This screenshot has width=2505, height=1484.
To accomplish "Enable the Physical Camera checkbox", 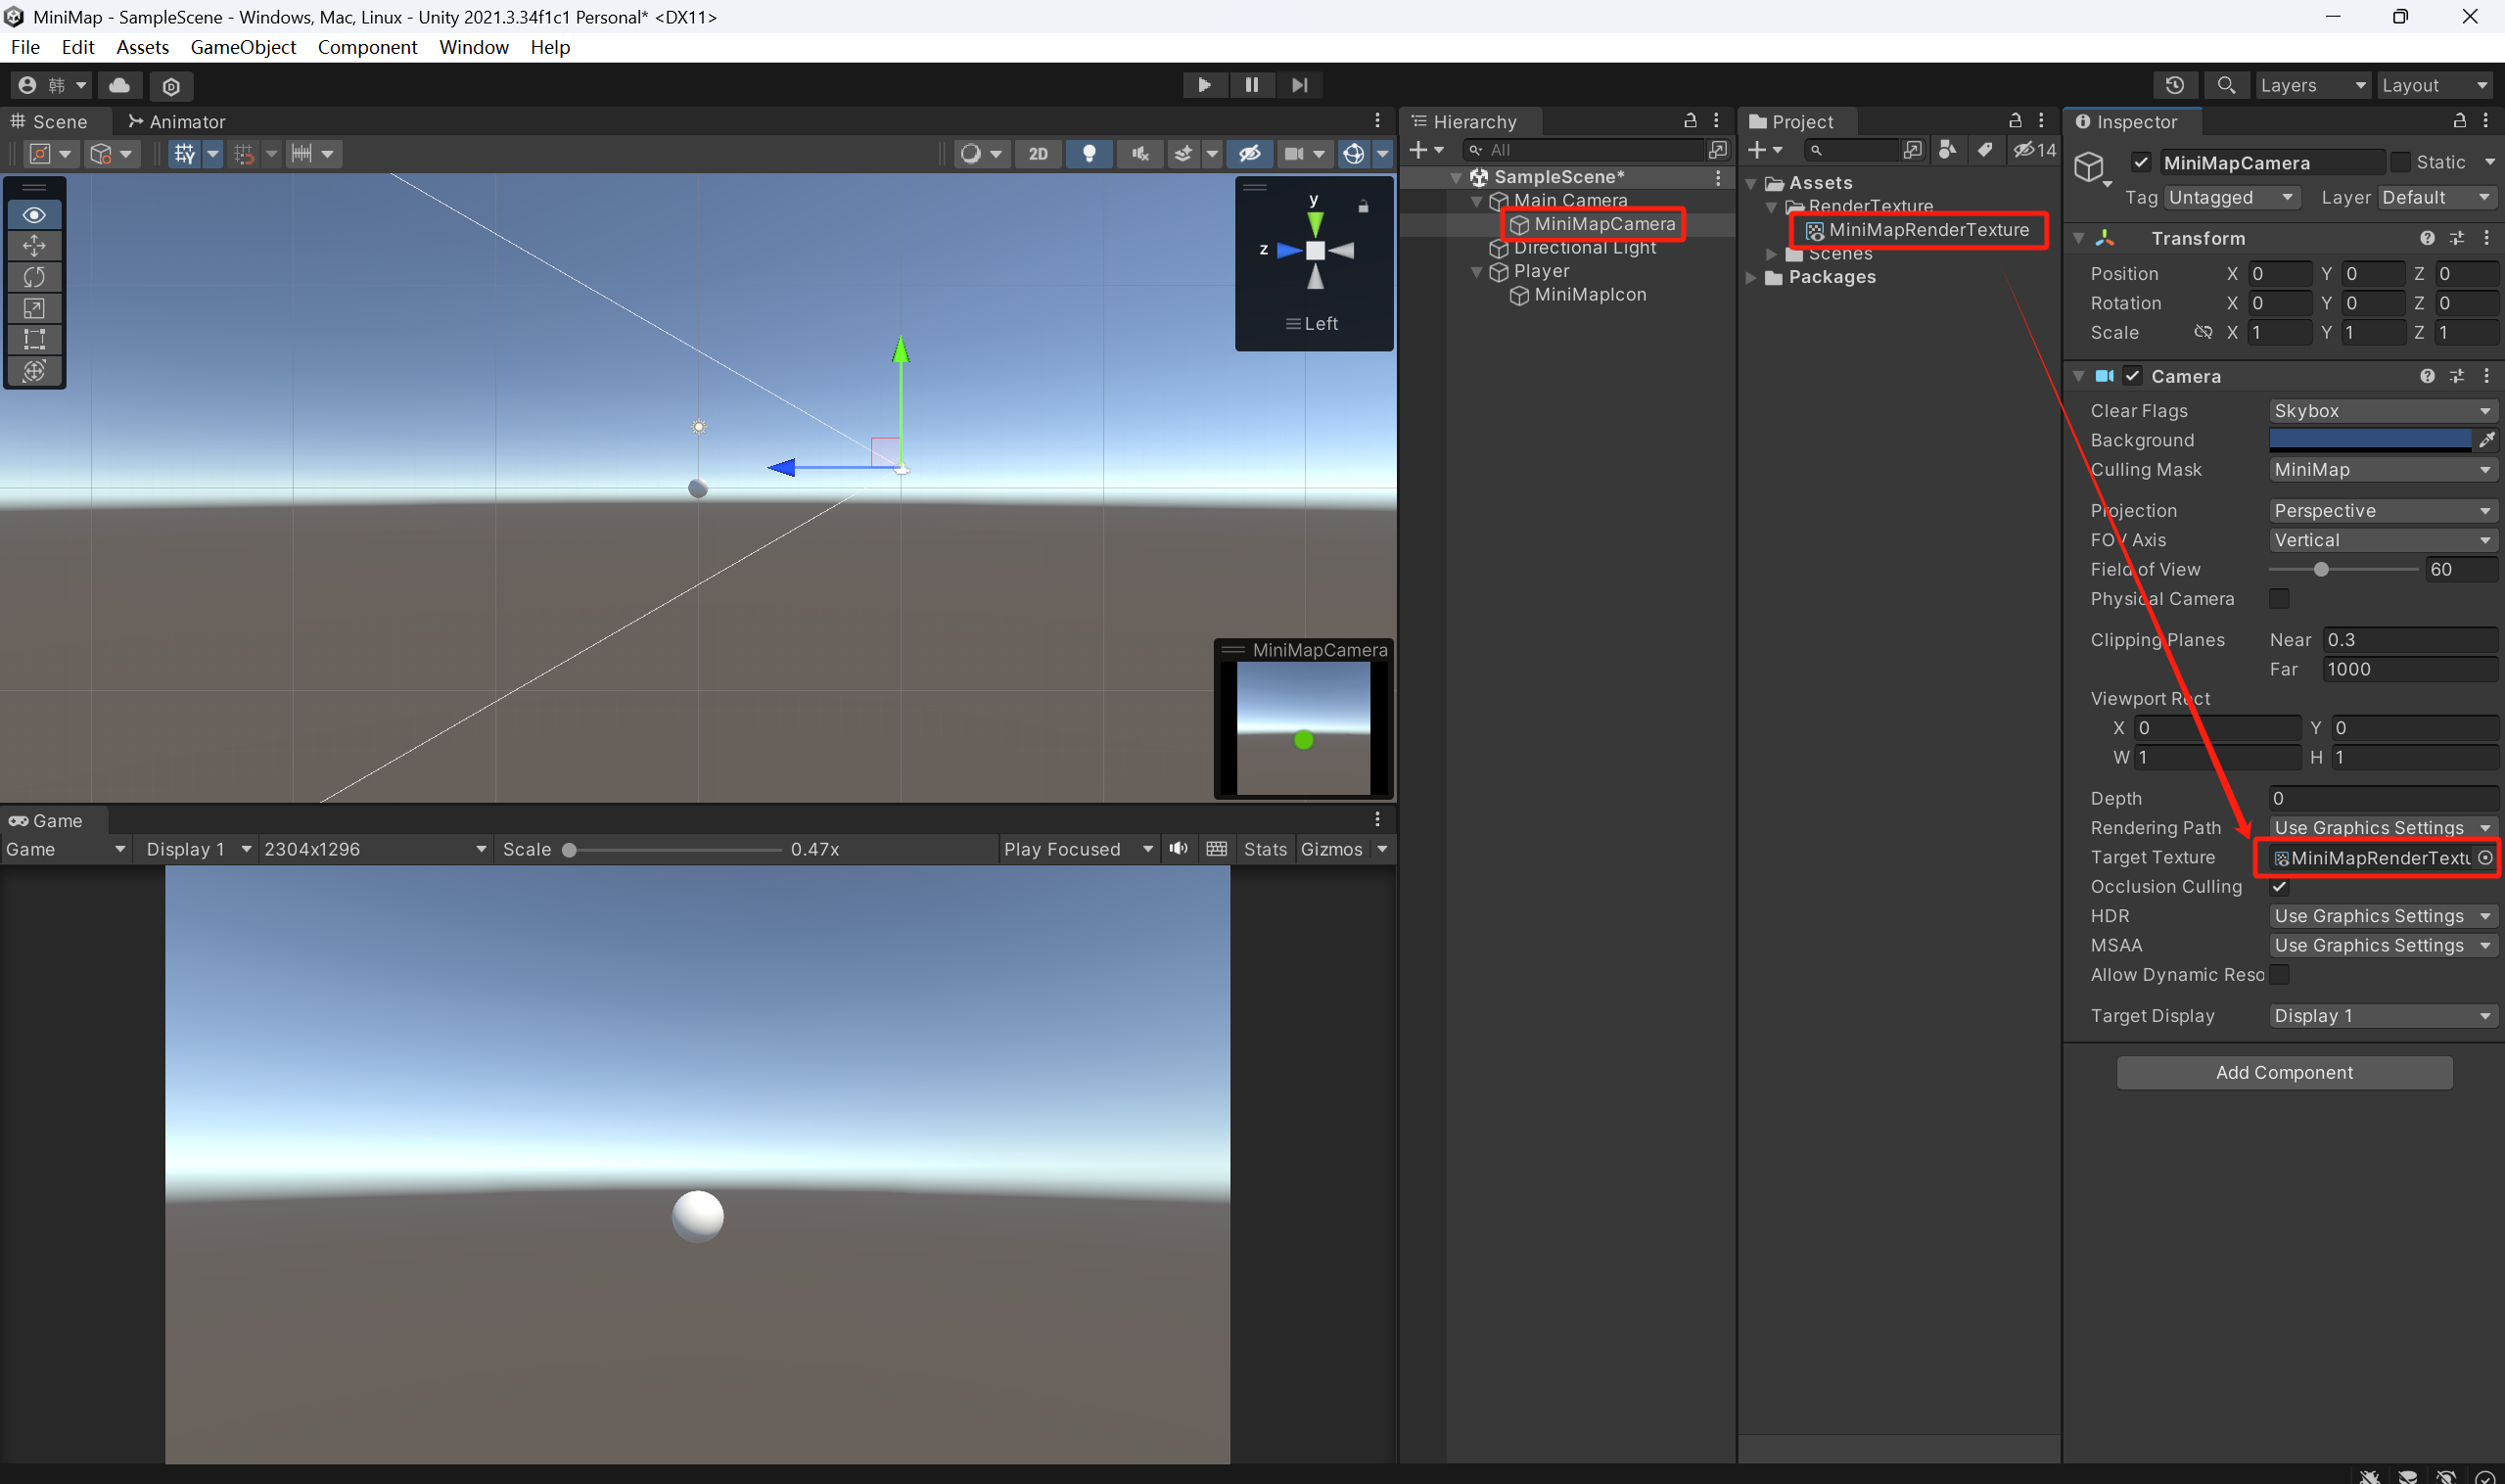I will pos(2279,598).
